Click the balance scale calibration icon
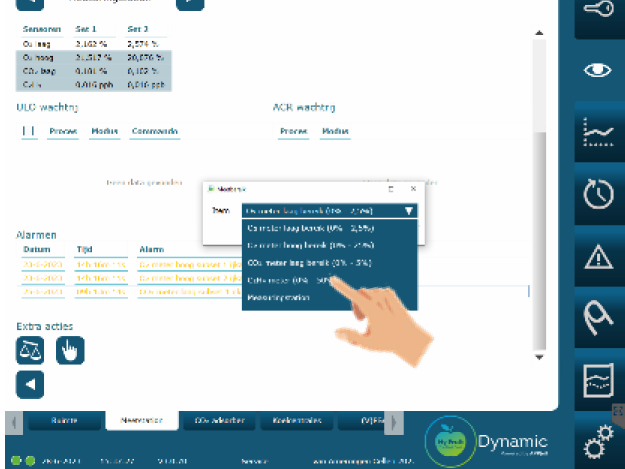The height and width of the screenshot is (469, 625). click(30, 350)
